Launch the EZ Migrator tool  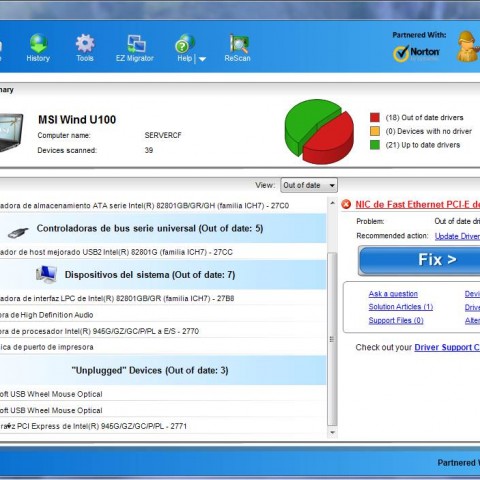135,48
